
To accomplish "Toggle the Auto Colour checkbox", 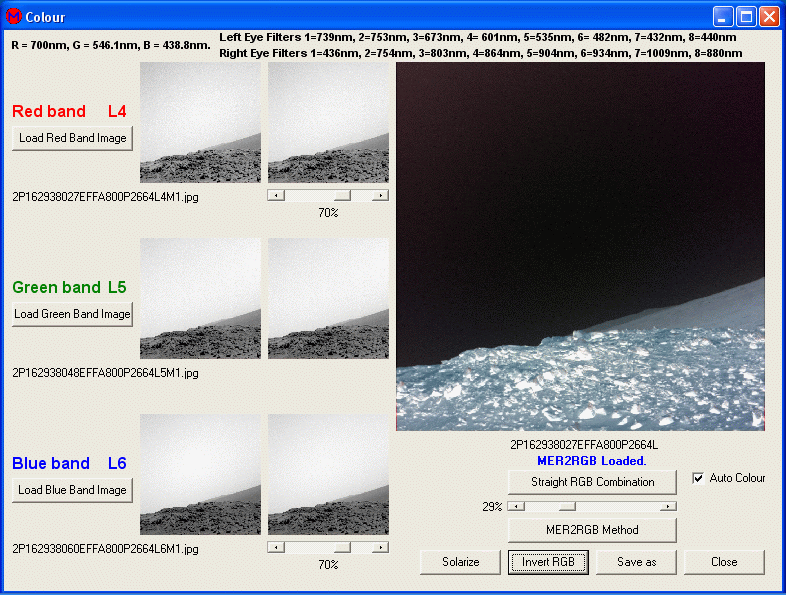I will coord(698,478).
